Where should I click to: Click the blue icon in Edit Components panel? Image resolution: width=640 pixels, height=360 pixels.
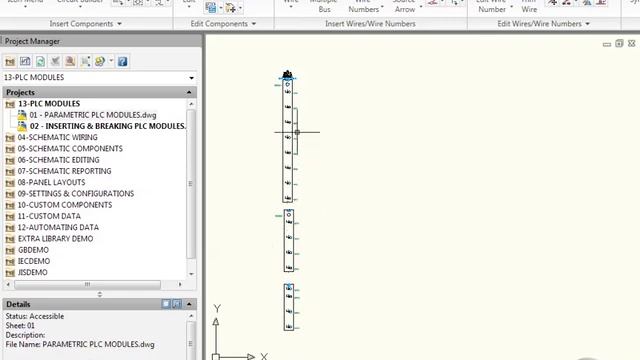(x=211, y=7)
